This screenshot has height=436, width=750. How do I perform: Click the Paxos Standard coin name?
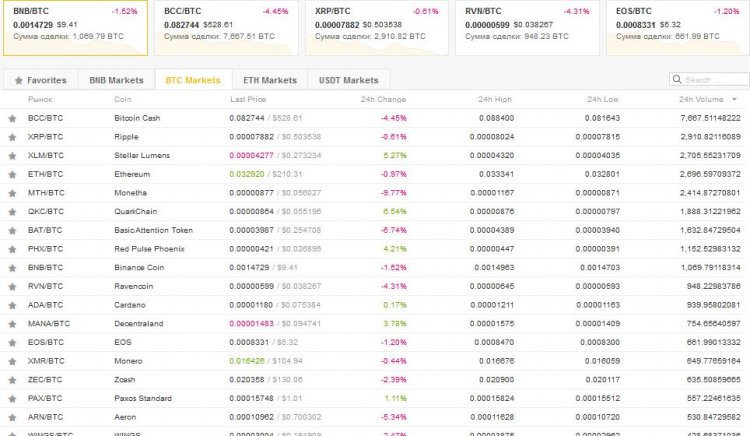pos(143,398)
